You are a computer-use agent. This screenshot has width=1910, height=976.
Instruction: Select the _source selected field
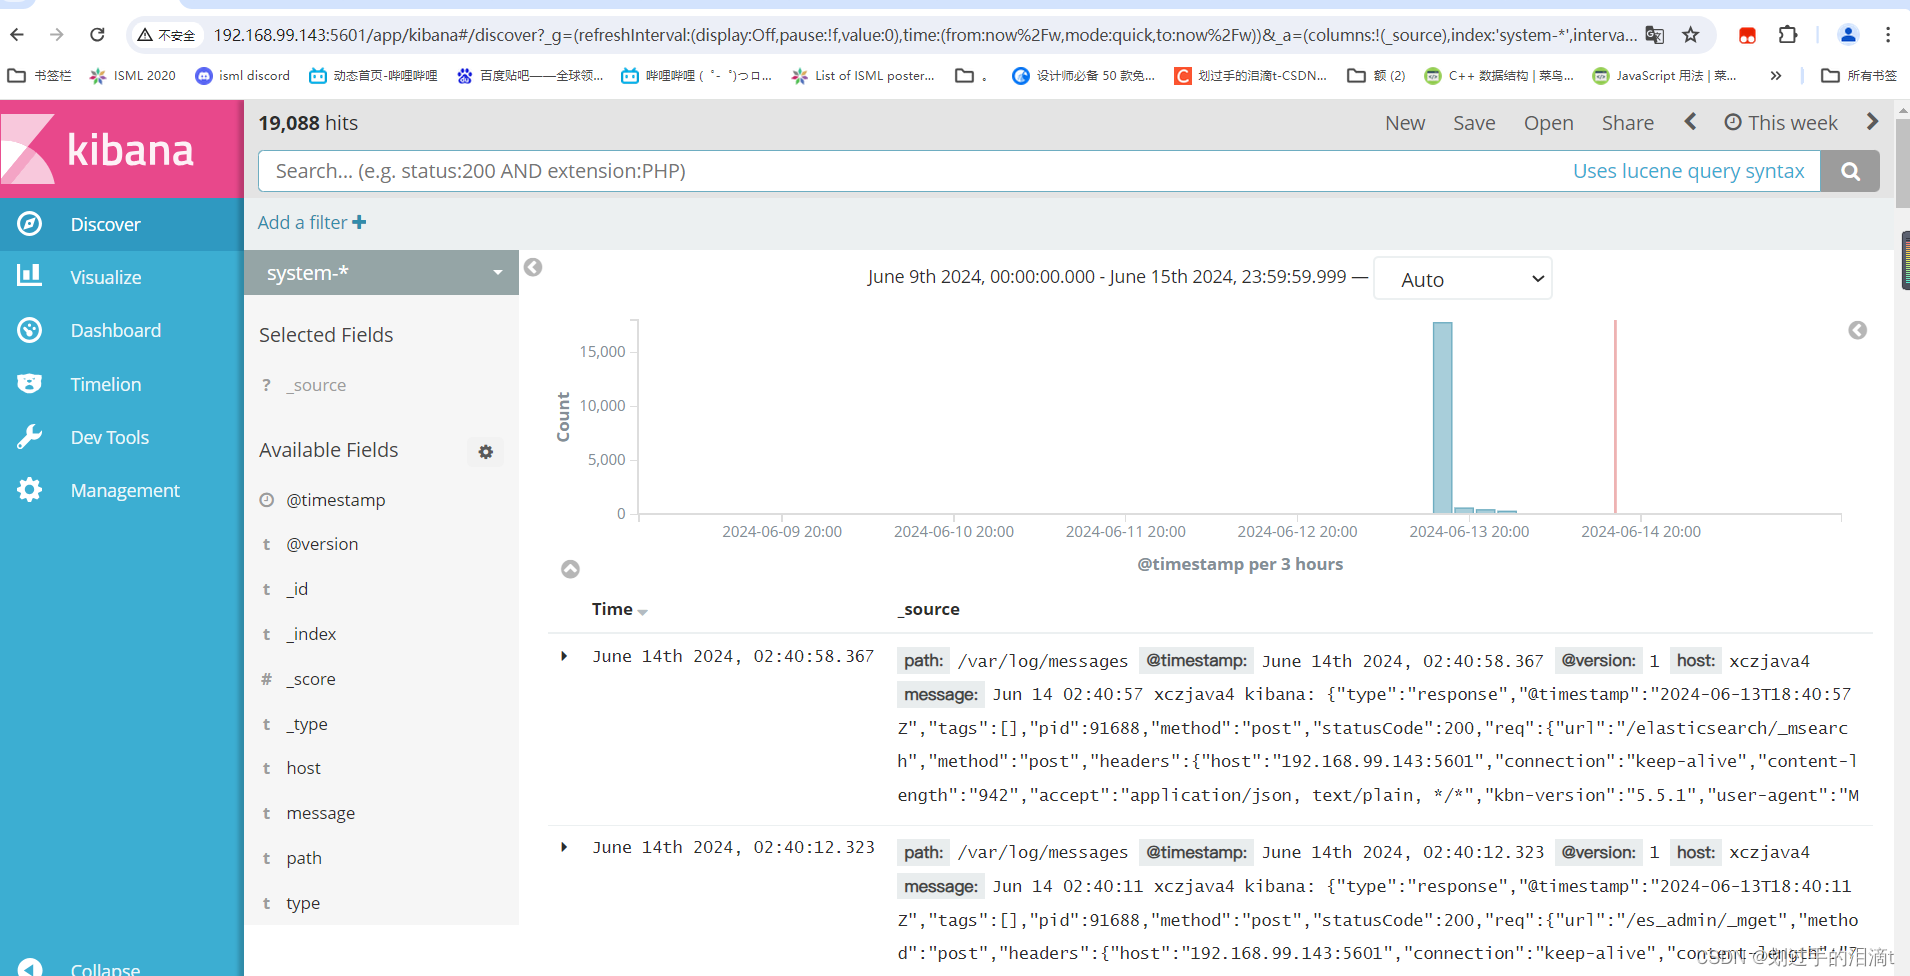click(x=316, y=385)
